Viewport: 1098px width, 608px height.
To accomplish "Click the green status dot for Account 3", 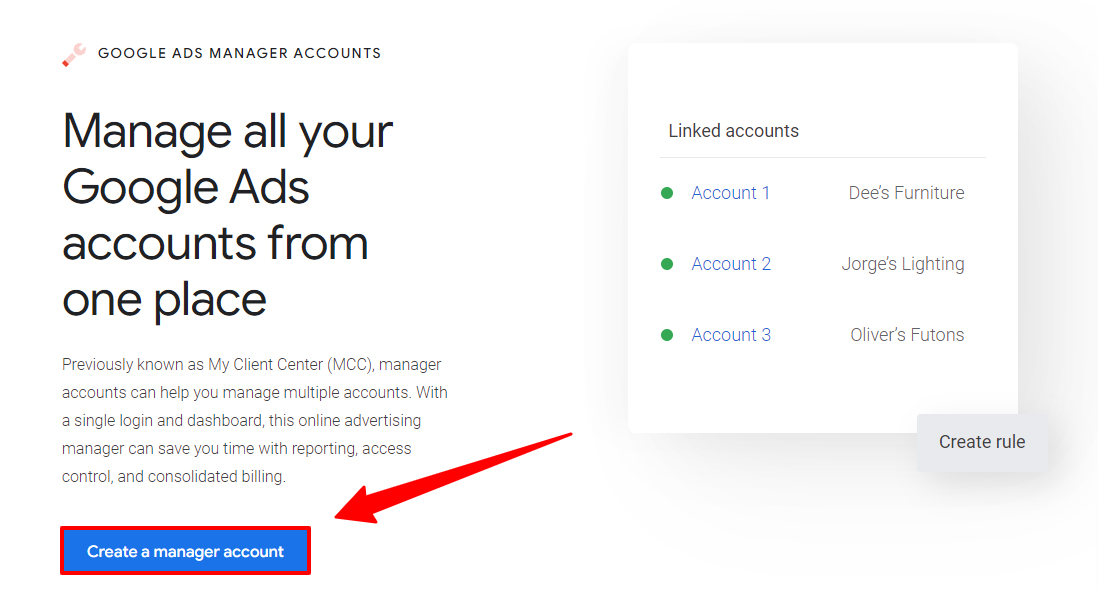I will pyautogui.click(x=667, y=335).
